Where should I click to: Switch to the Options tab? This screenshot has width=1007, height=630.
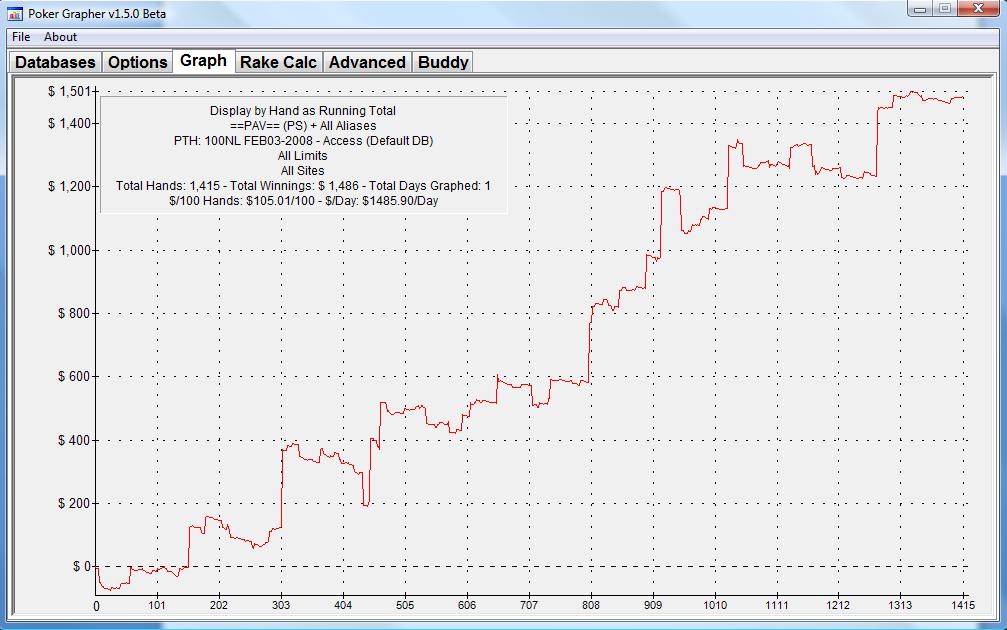(137, 62)
